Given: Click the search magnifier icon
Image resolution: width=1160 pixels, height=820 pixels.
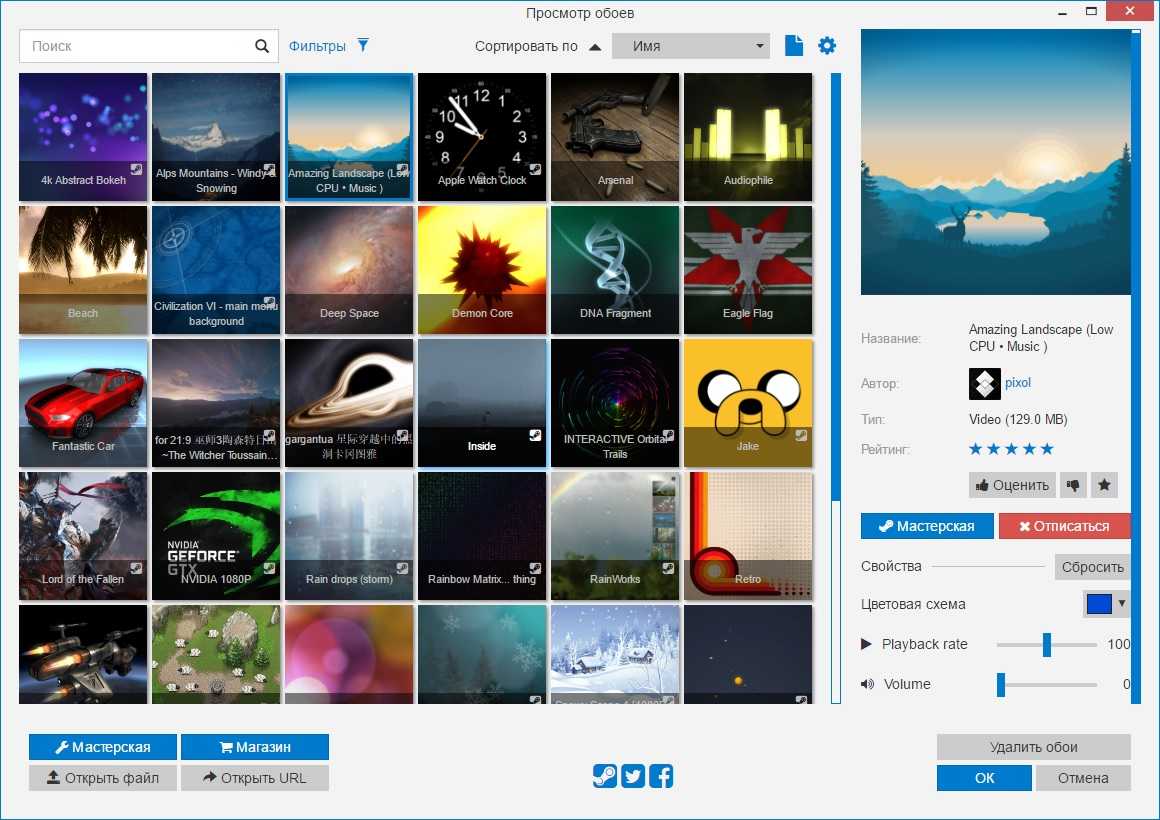Looking at the screenshot, I should click(262, 46).
